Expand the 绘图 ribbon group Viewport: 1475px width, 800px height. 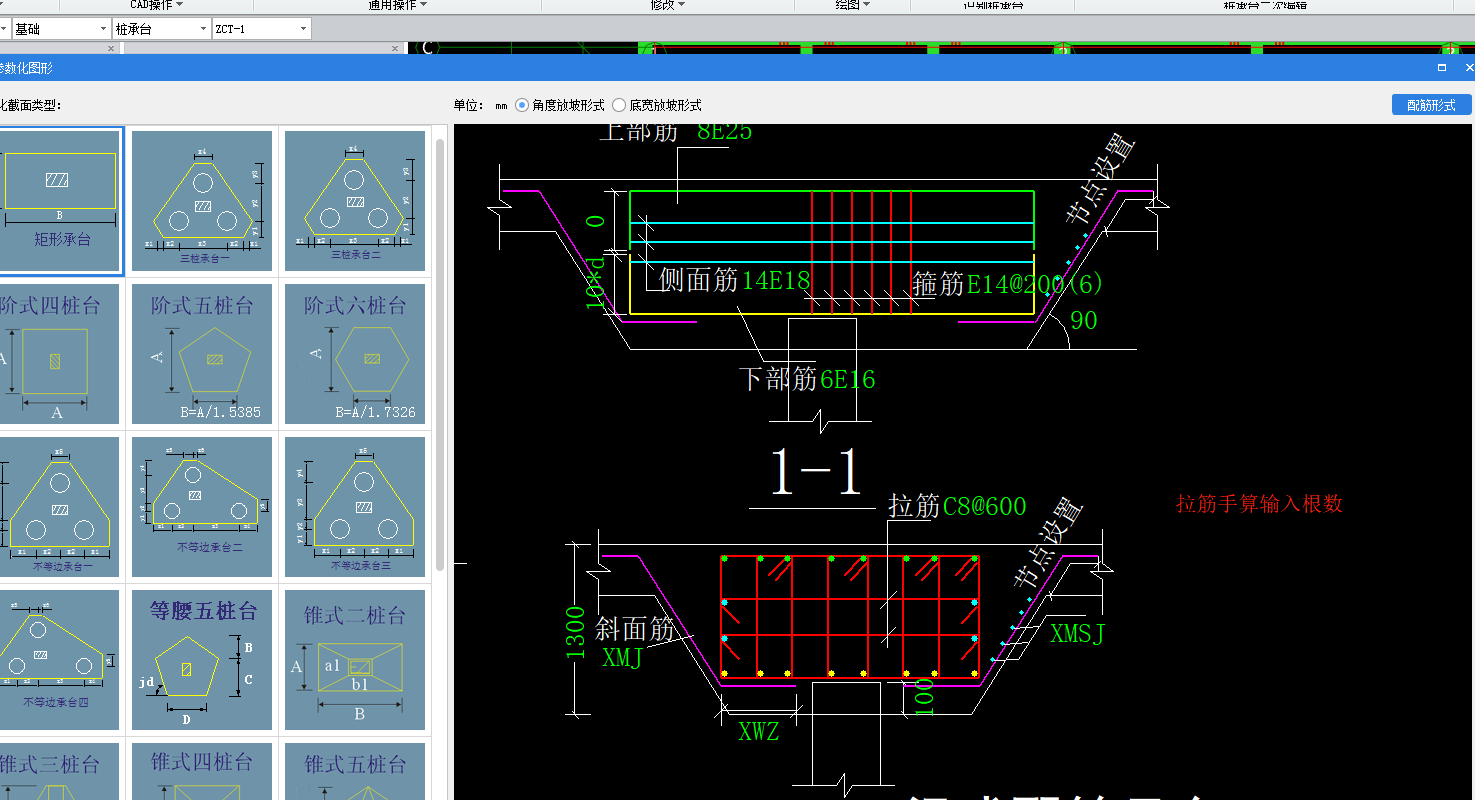pos(853,5)
